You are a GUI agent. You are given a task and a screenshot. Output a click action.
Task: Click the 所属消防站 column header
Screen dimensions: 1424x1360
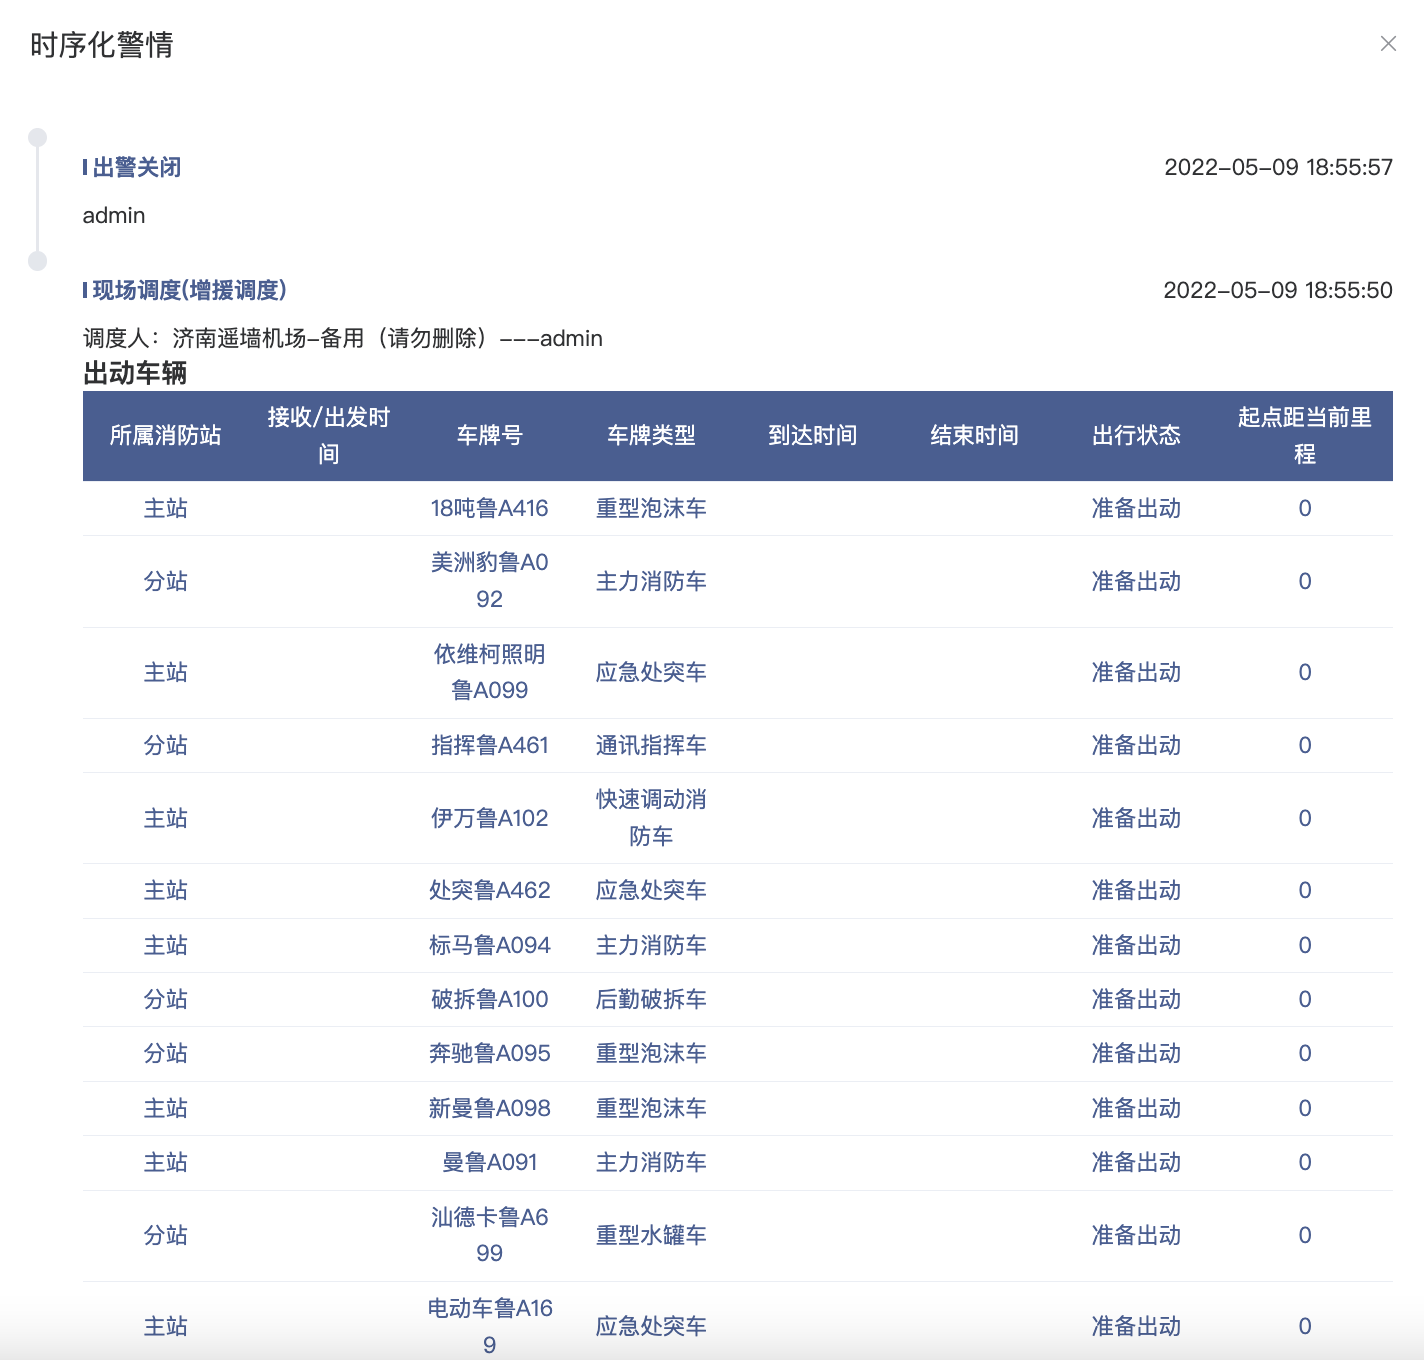click(165, 435)
